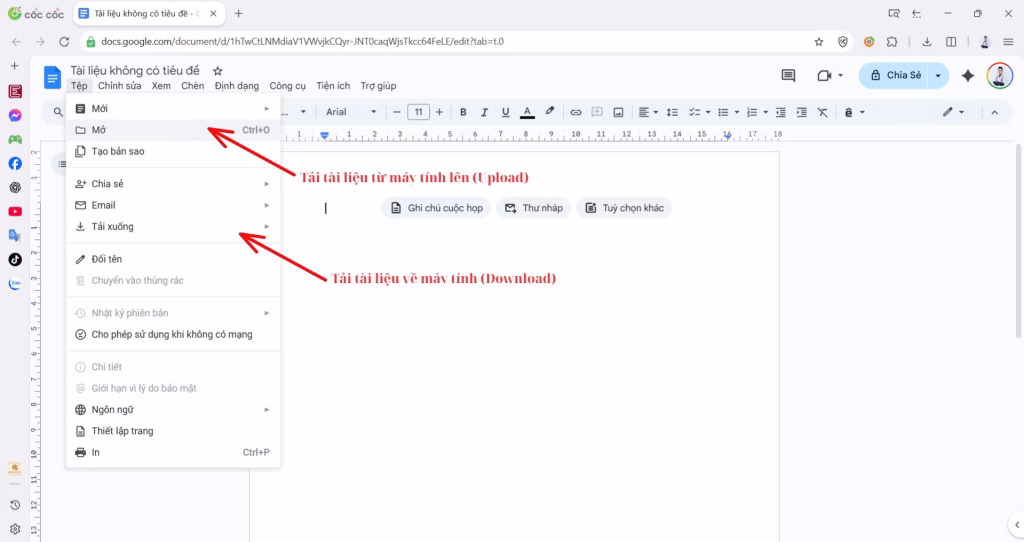Add a comment using toolbar icon
Viewport: 1024px width, 542px height.
(597, 112)
